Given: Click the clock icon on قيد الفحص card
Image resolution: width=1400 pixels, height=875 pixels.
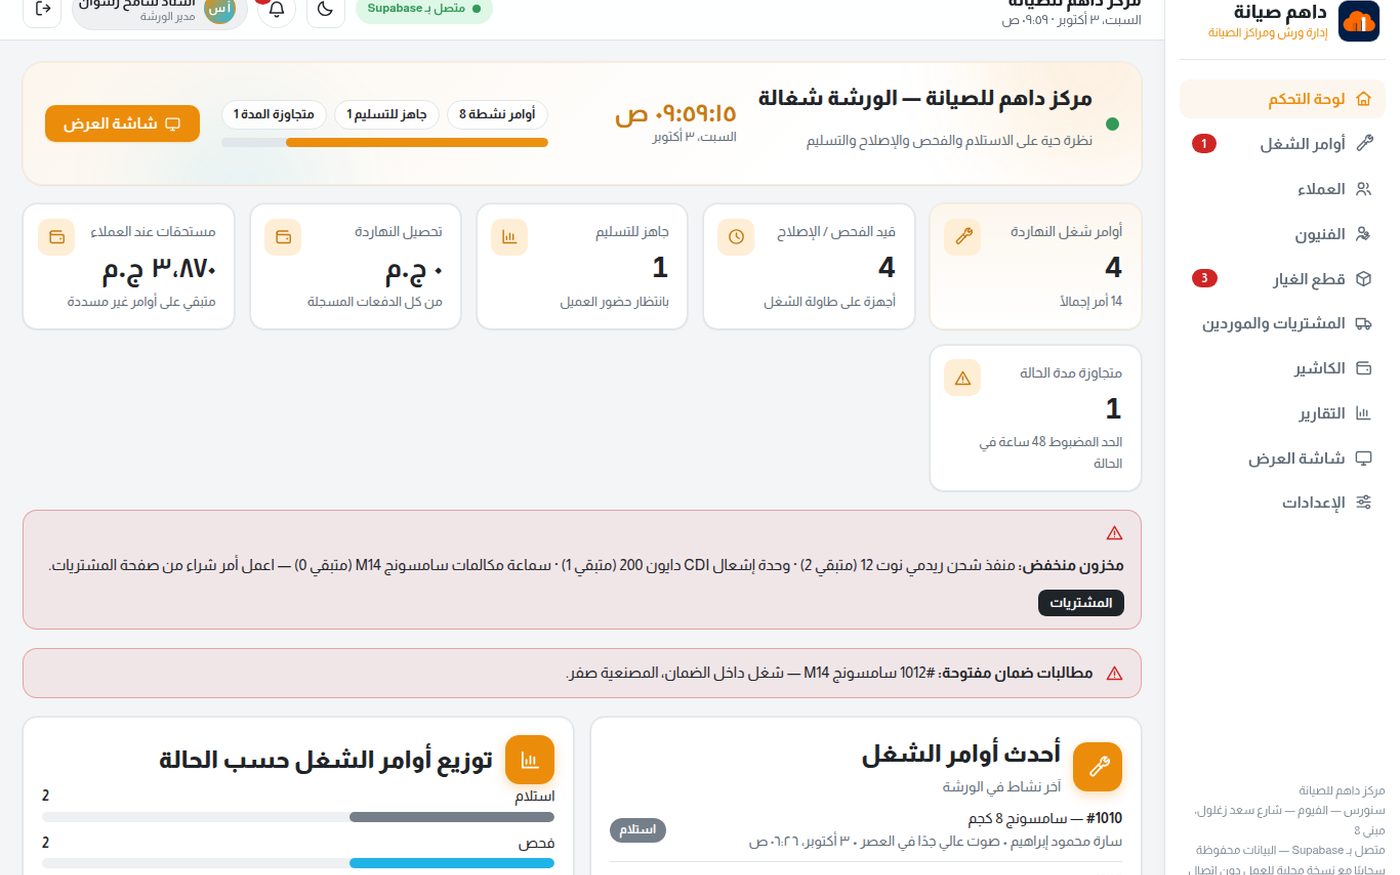Looking at the screenshot, I should [x=736, y=237].
